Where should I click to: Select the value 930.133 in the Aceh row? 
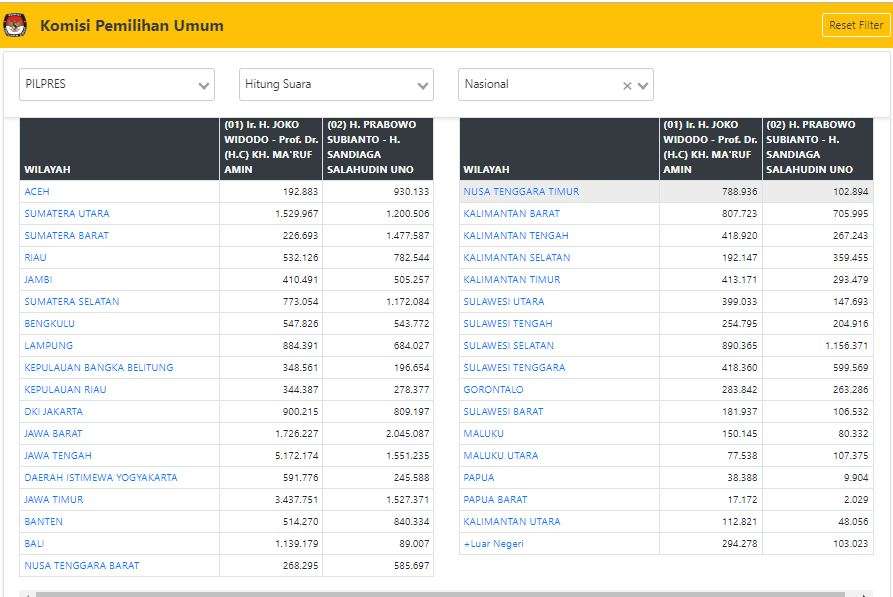[411, 191]
